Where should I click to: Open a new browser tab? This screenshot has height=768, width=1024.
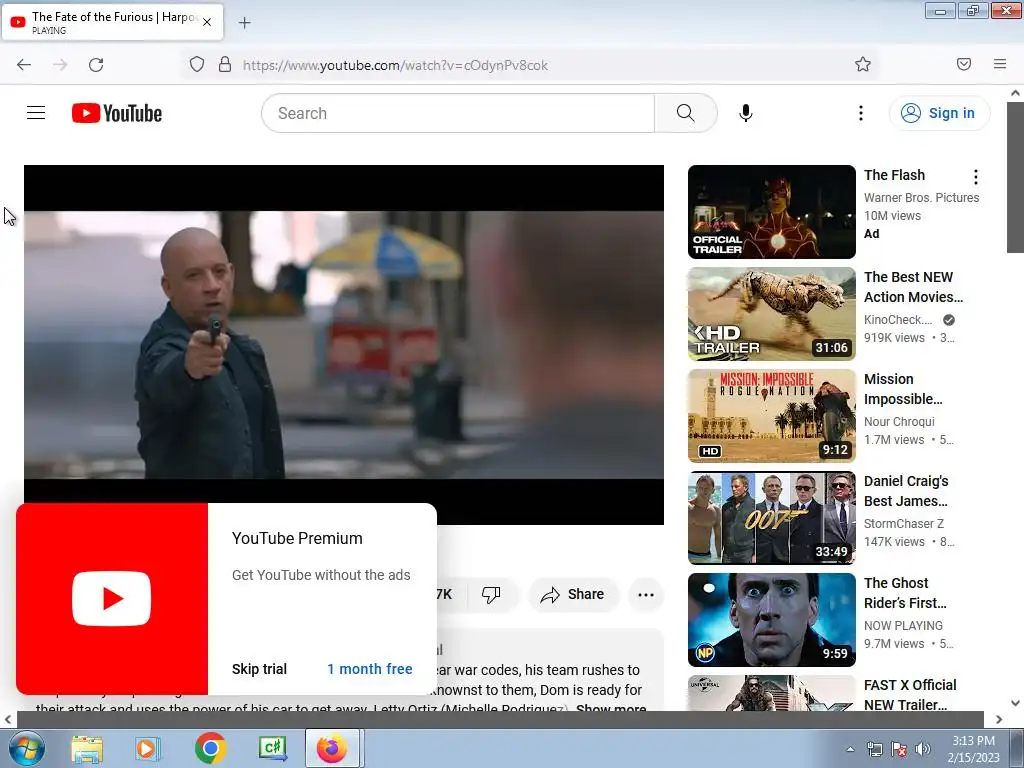[x=244, y=23]
